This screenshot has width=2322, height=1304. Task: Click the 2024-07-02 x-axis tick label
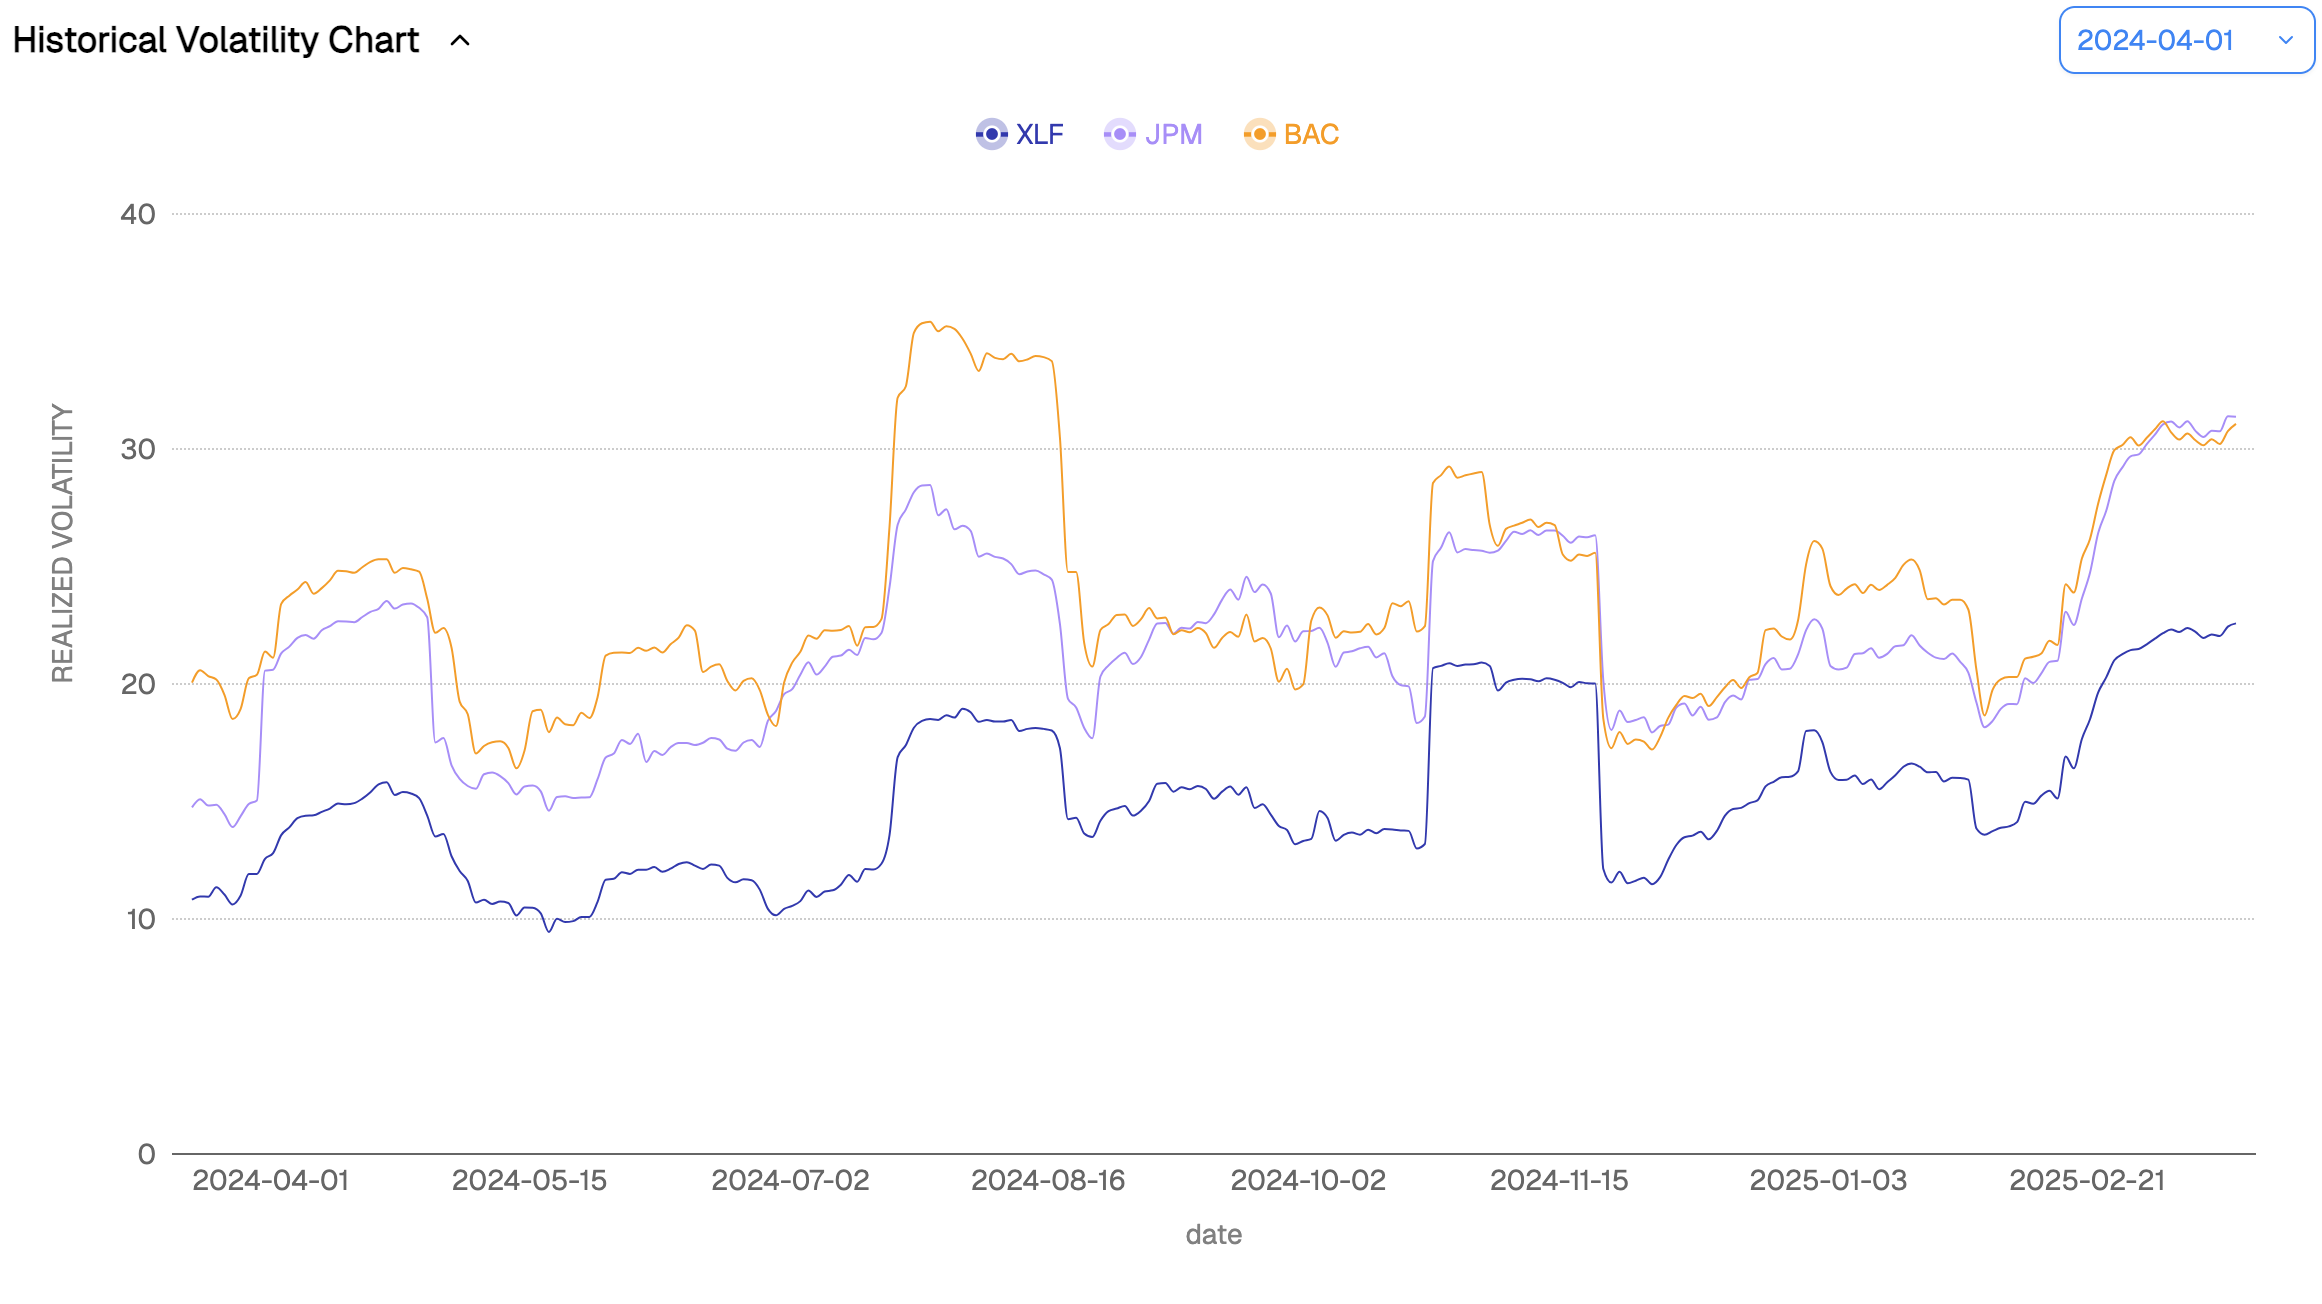point(790,1181)
